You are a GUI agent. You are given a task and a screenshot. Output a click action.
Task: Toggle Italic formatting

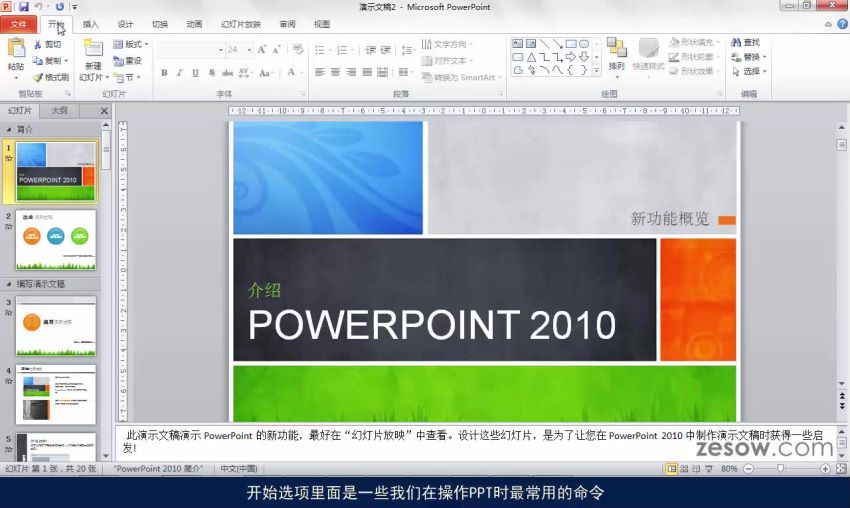point(179,73)
